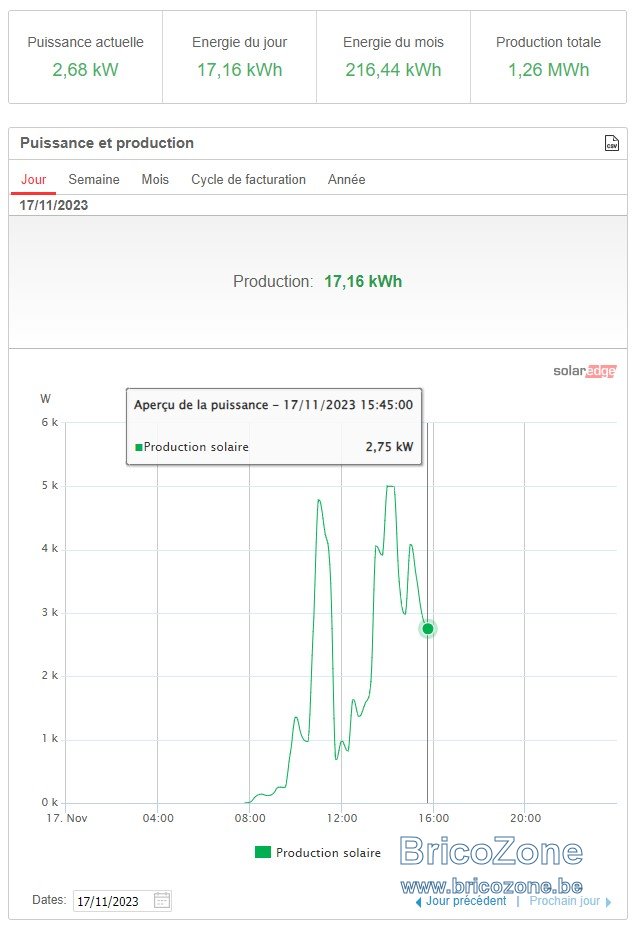This screenshot has width=636, height=930.
Task: Click green data point on chart
Action: (x=428, y=629)
